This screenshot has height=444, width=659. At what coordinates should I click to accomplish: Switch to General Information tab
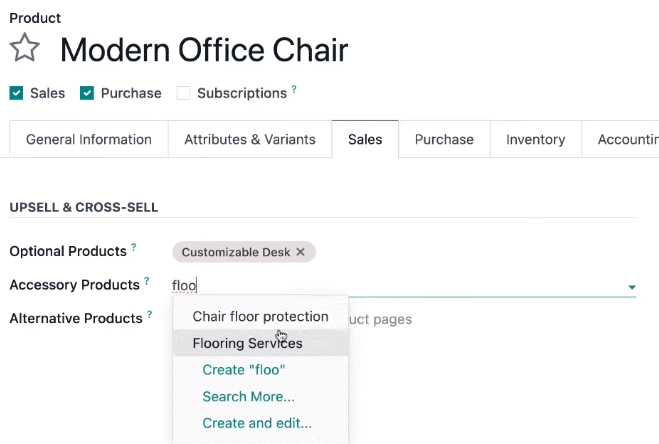pyautogui.click(x=89, y=139)
